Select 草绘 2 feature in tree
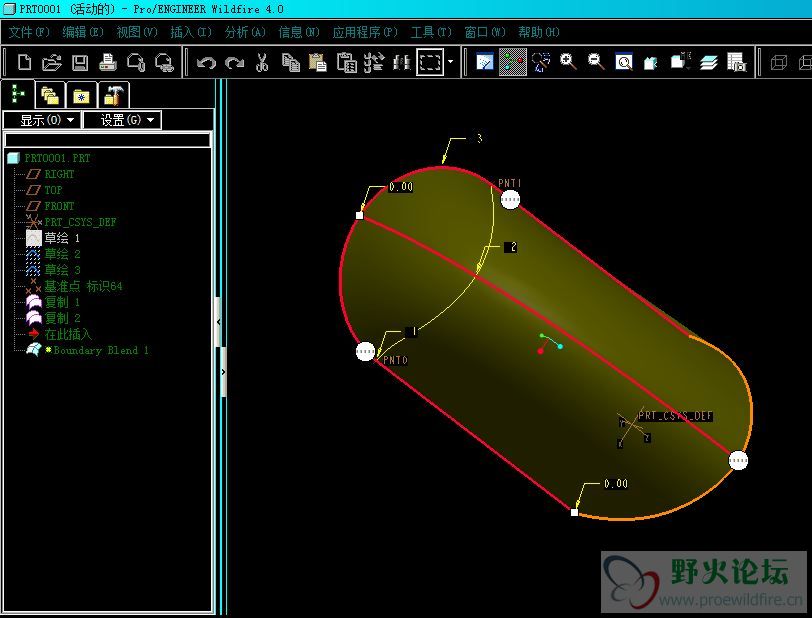The image size is (812, 618). click(62, 254)
